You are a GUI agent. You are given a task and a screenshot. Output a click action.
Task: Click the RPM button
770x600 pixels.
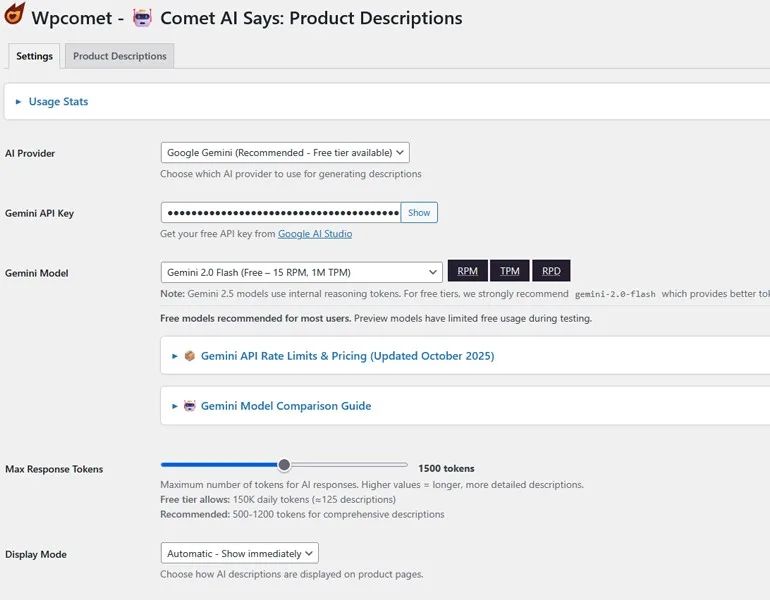(467, 271)
